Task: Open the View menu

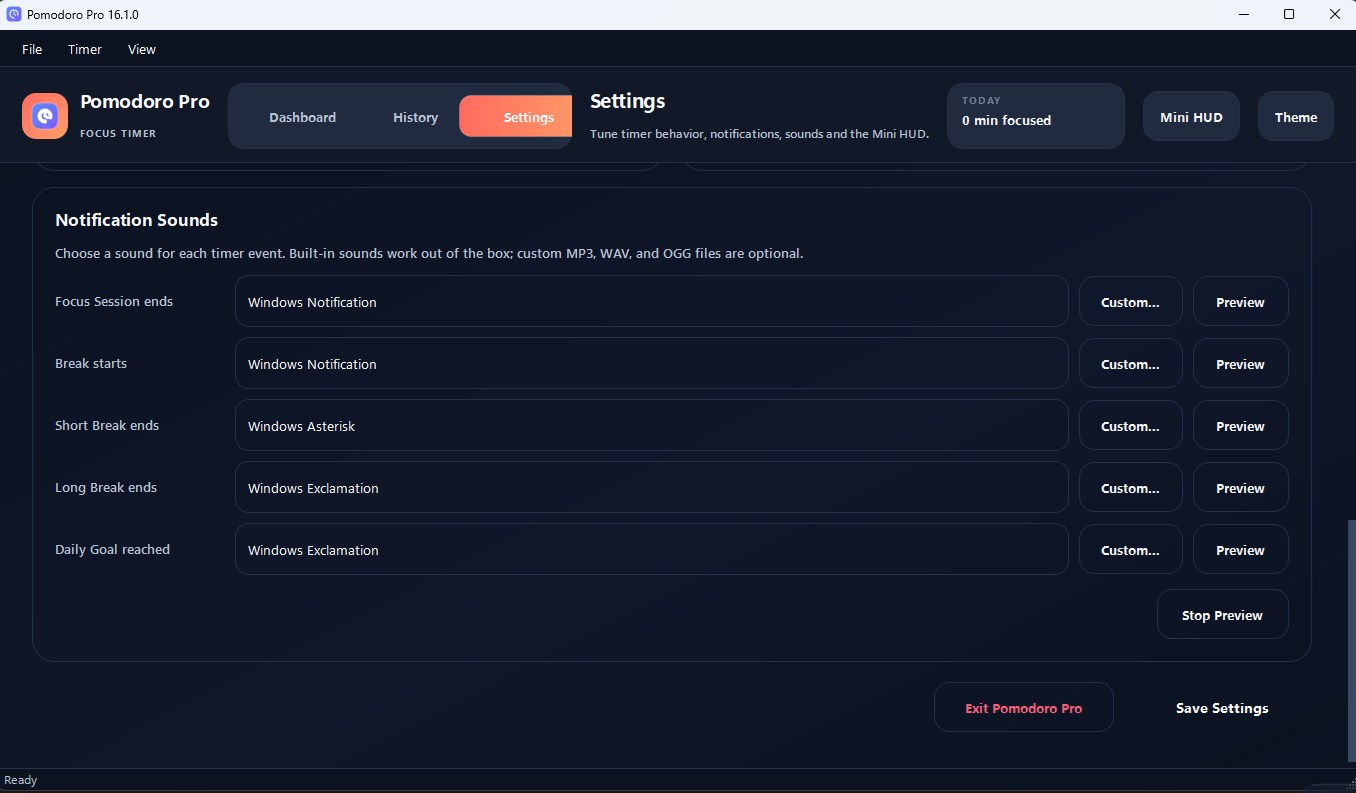Action: point(142,49)
